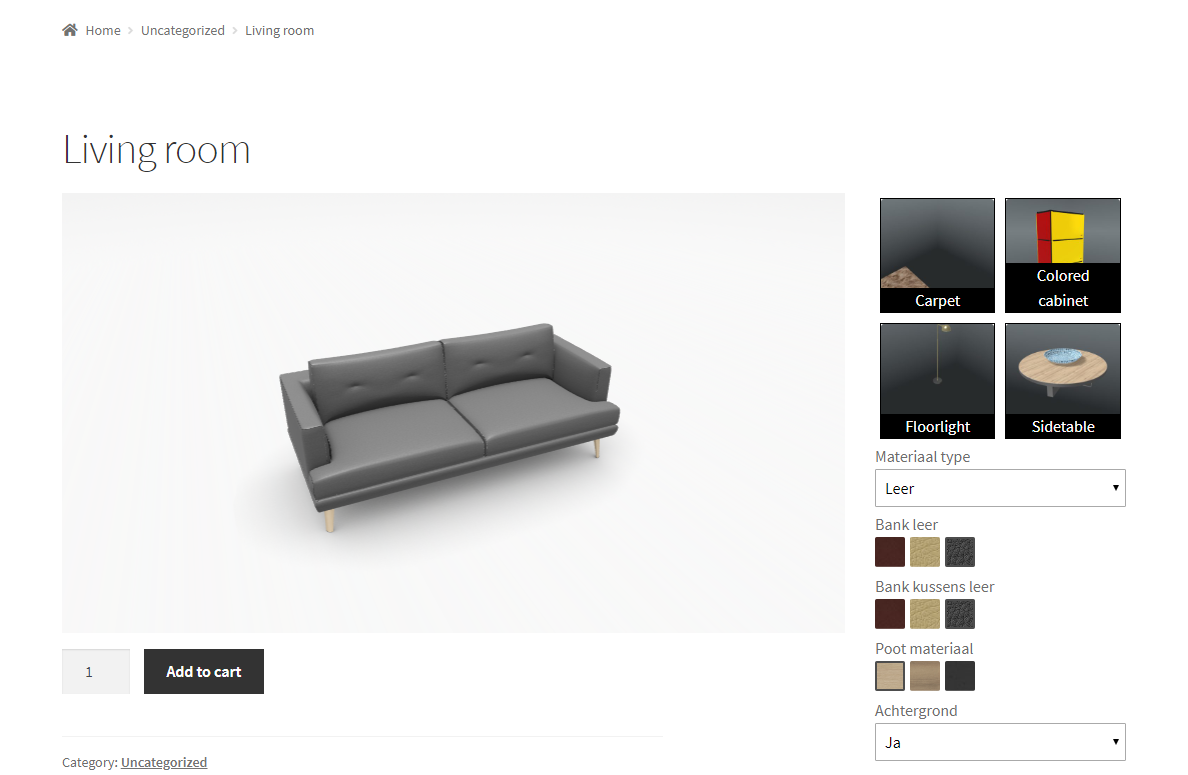Viewport: 1188px width, 775px height.
Task: Open the Uncategorized breadcrumb link
Action: point(183,30)
